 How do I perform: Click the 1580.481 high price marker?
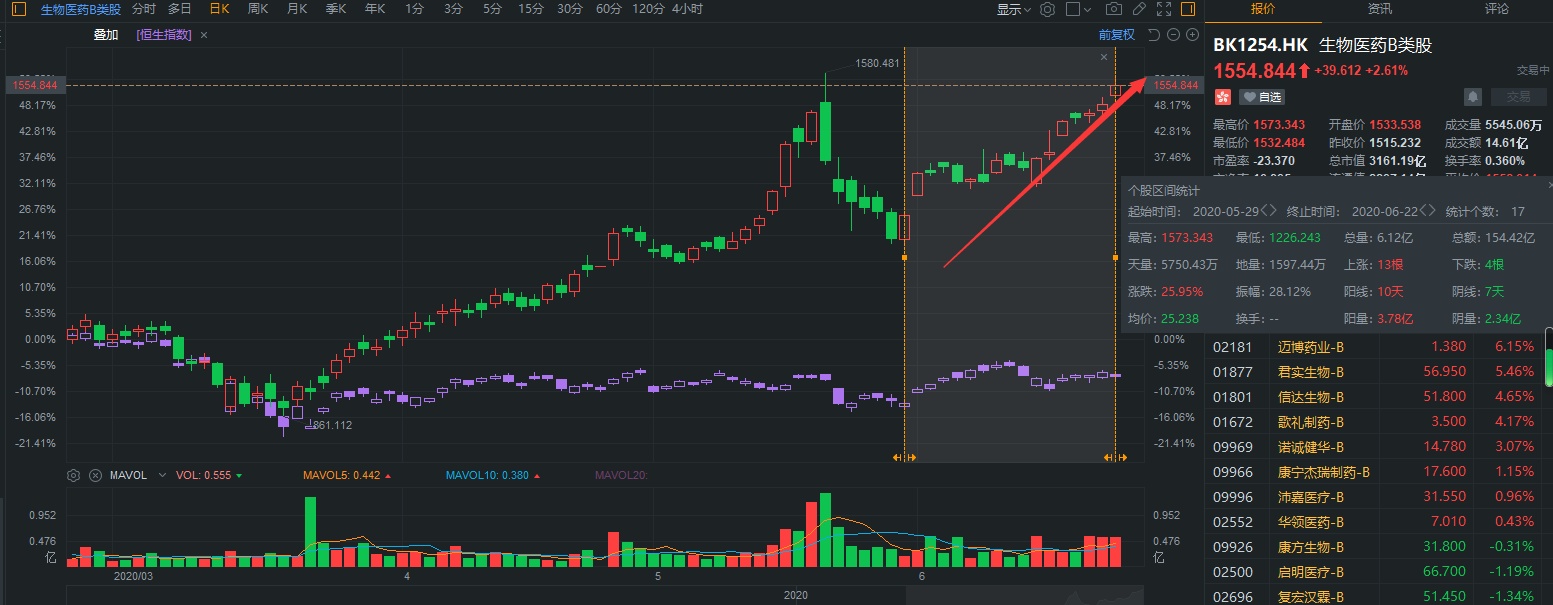pos(877,63)
